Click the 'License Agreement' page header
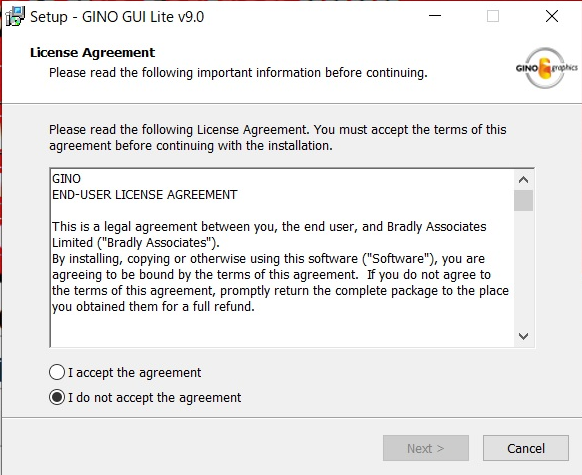 [x=92, y=53]
